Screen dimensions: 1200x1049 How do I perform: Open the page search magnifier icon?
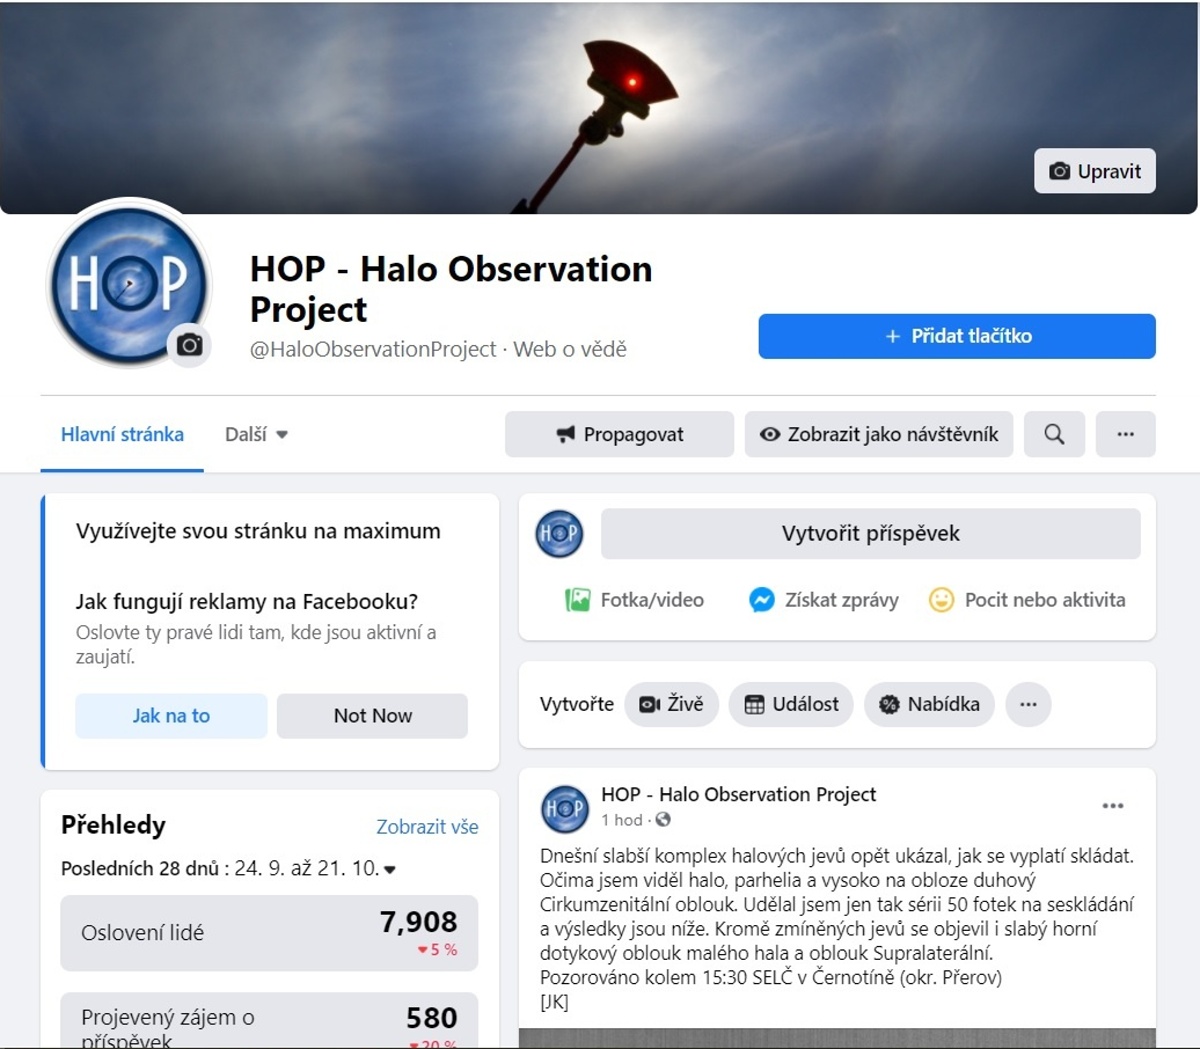[x=1054, y=434]
